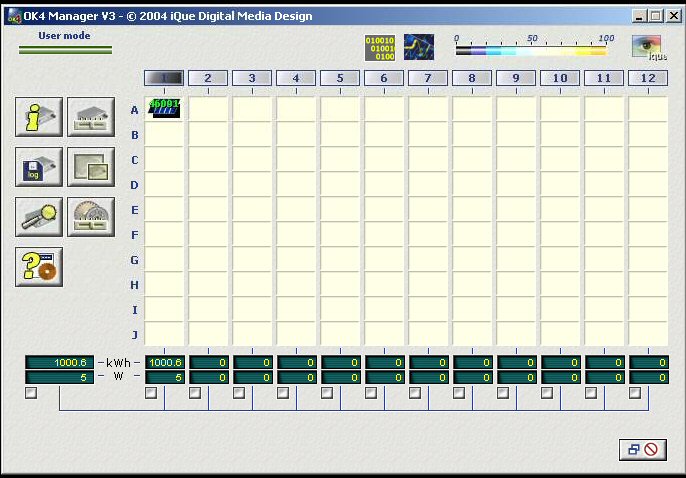Image resolution: width=686 pixels, height=478 pixels.
Task: Select column header 1
Action: coord(164,78)
